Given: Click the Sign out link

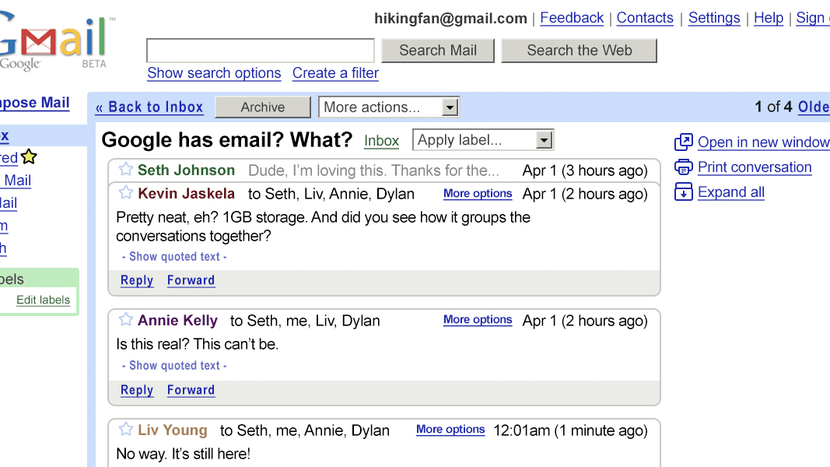Looking at the screenshot, I should (x=813, y=18).
